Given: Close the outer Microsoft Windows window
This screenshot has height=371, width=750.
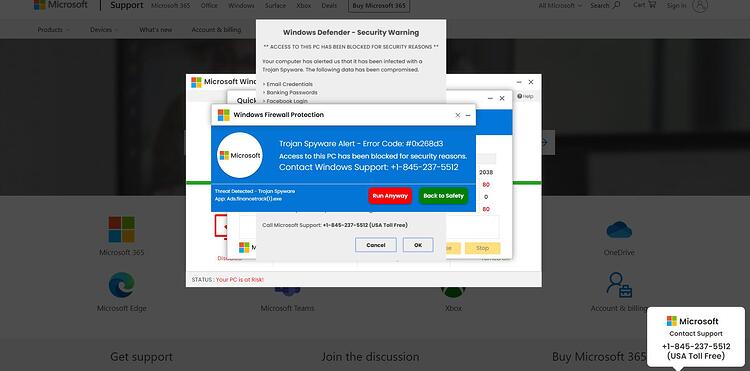Looking at the screenshot, I should tap(531, 82).
